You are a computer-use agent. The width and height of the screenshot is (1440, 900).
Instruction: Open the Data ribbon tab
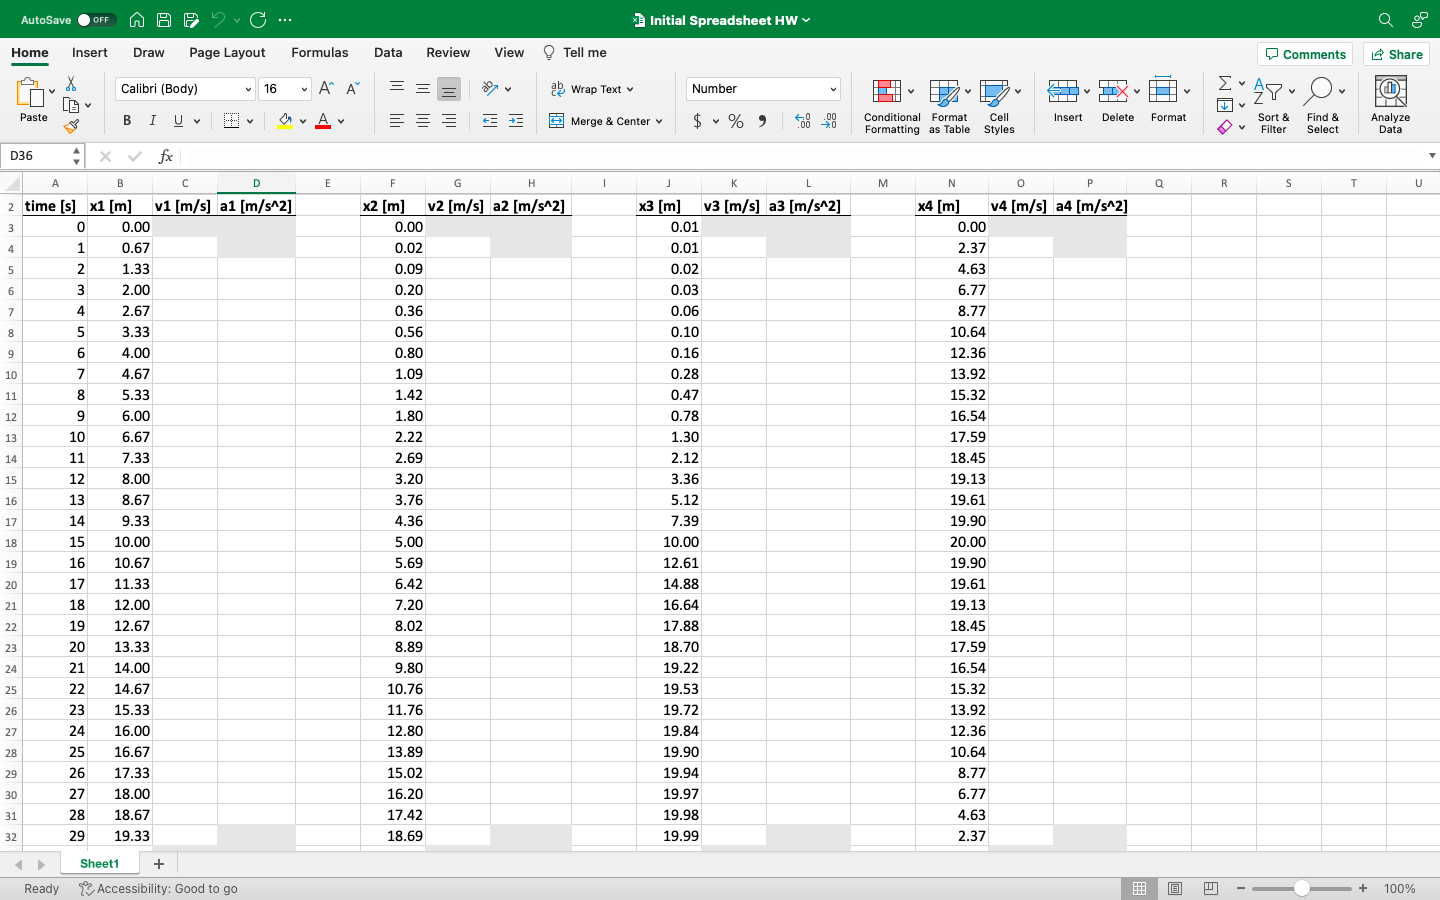(388, 52)
